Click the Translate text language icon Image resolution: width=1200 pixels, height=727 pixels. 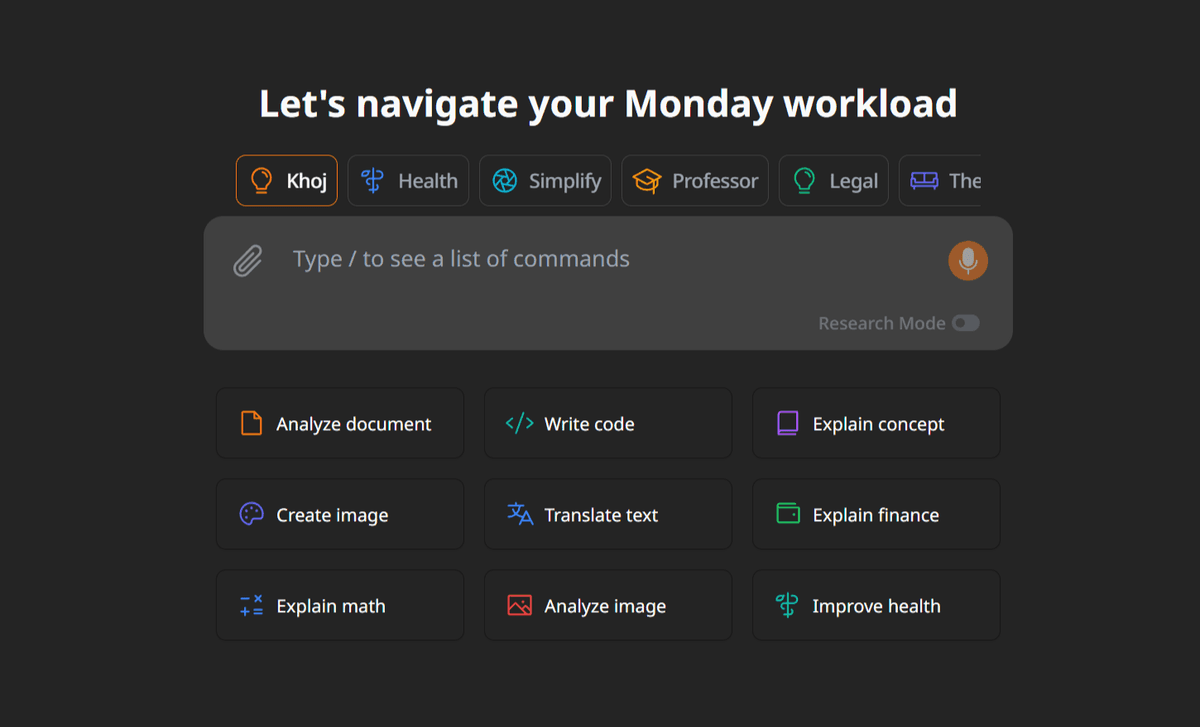pos(520,515)
